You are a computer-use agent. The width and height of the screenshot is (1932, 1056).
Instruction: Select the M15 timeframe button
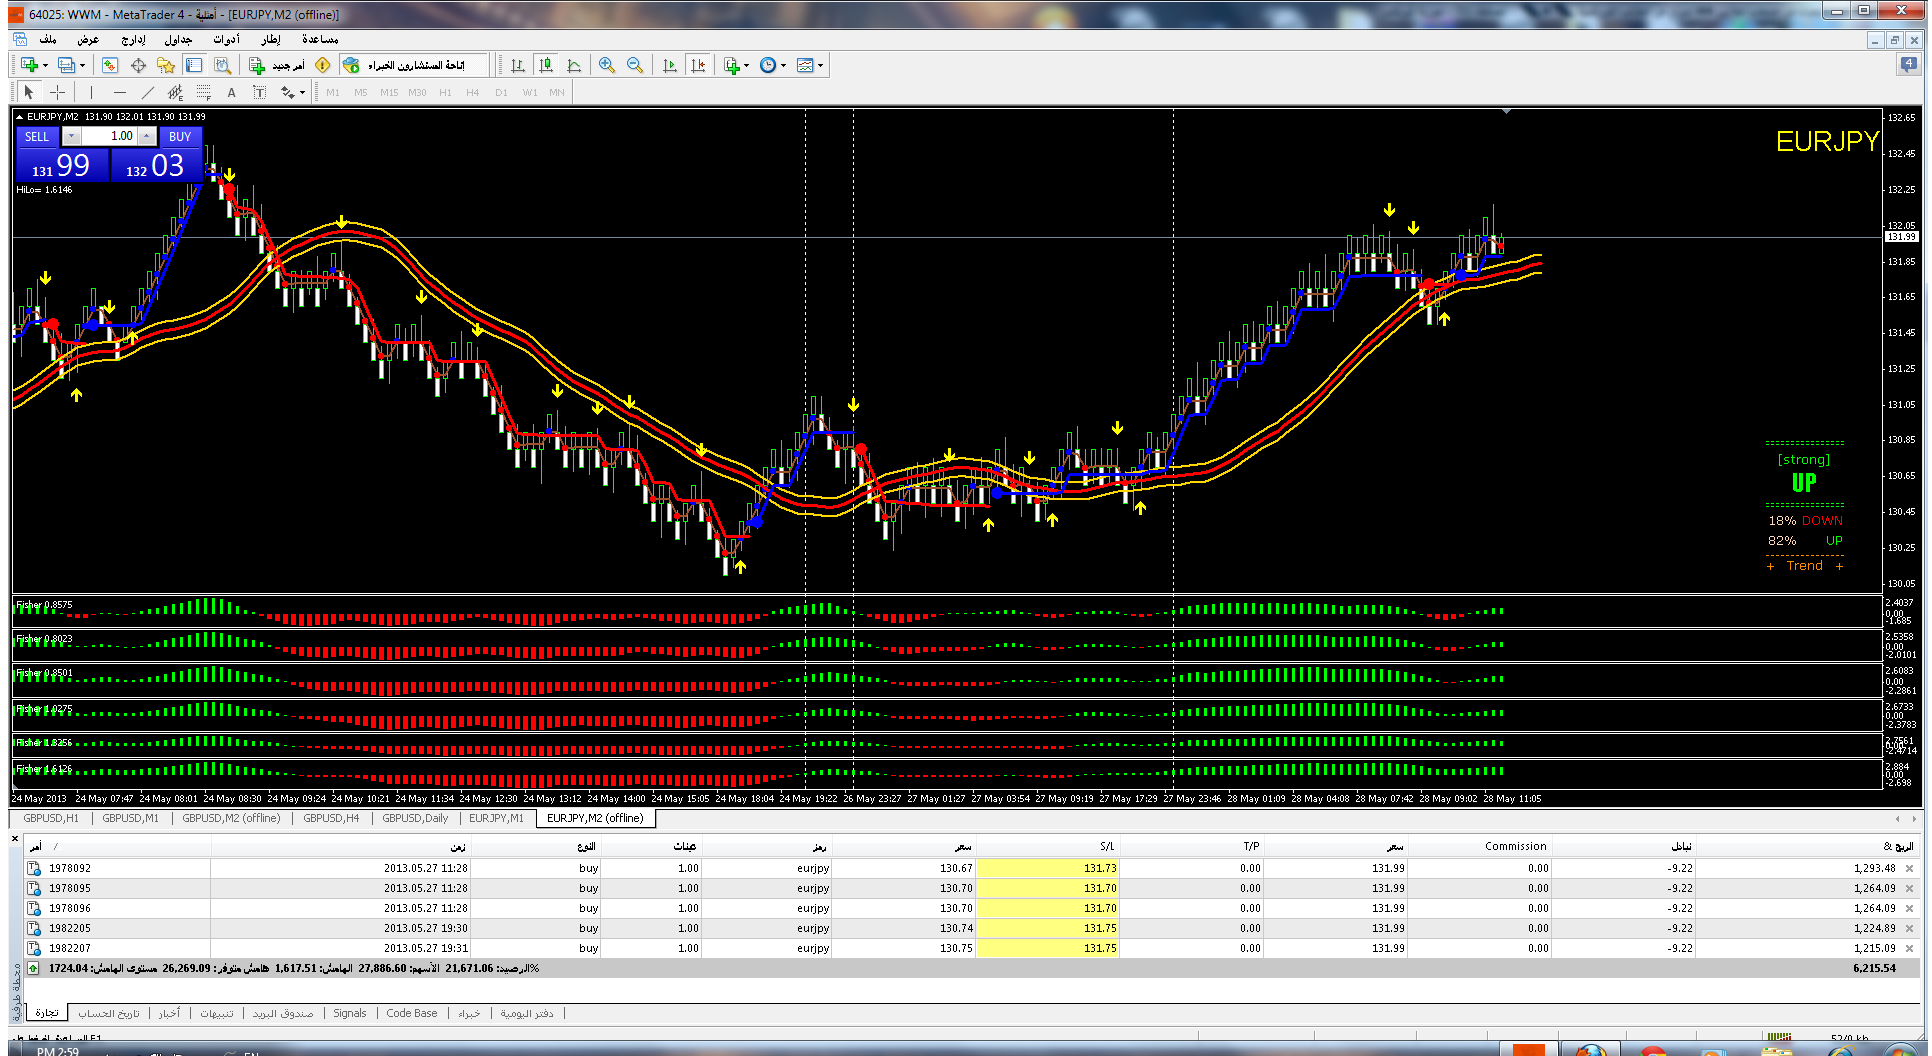[389, 92]
